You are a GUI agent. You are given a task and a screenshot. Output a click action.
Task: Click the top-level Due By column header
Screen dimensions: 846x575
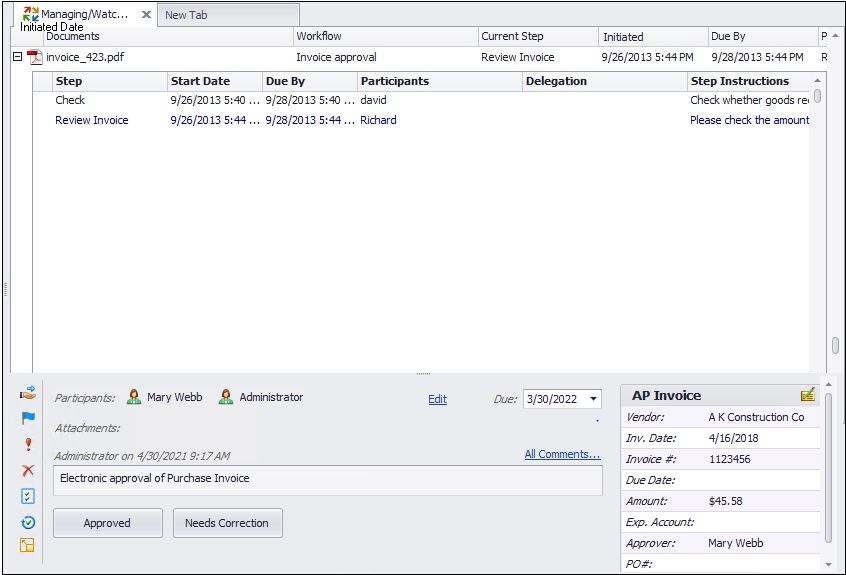pos(763,36)
